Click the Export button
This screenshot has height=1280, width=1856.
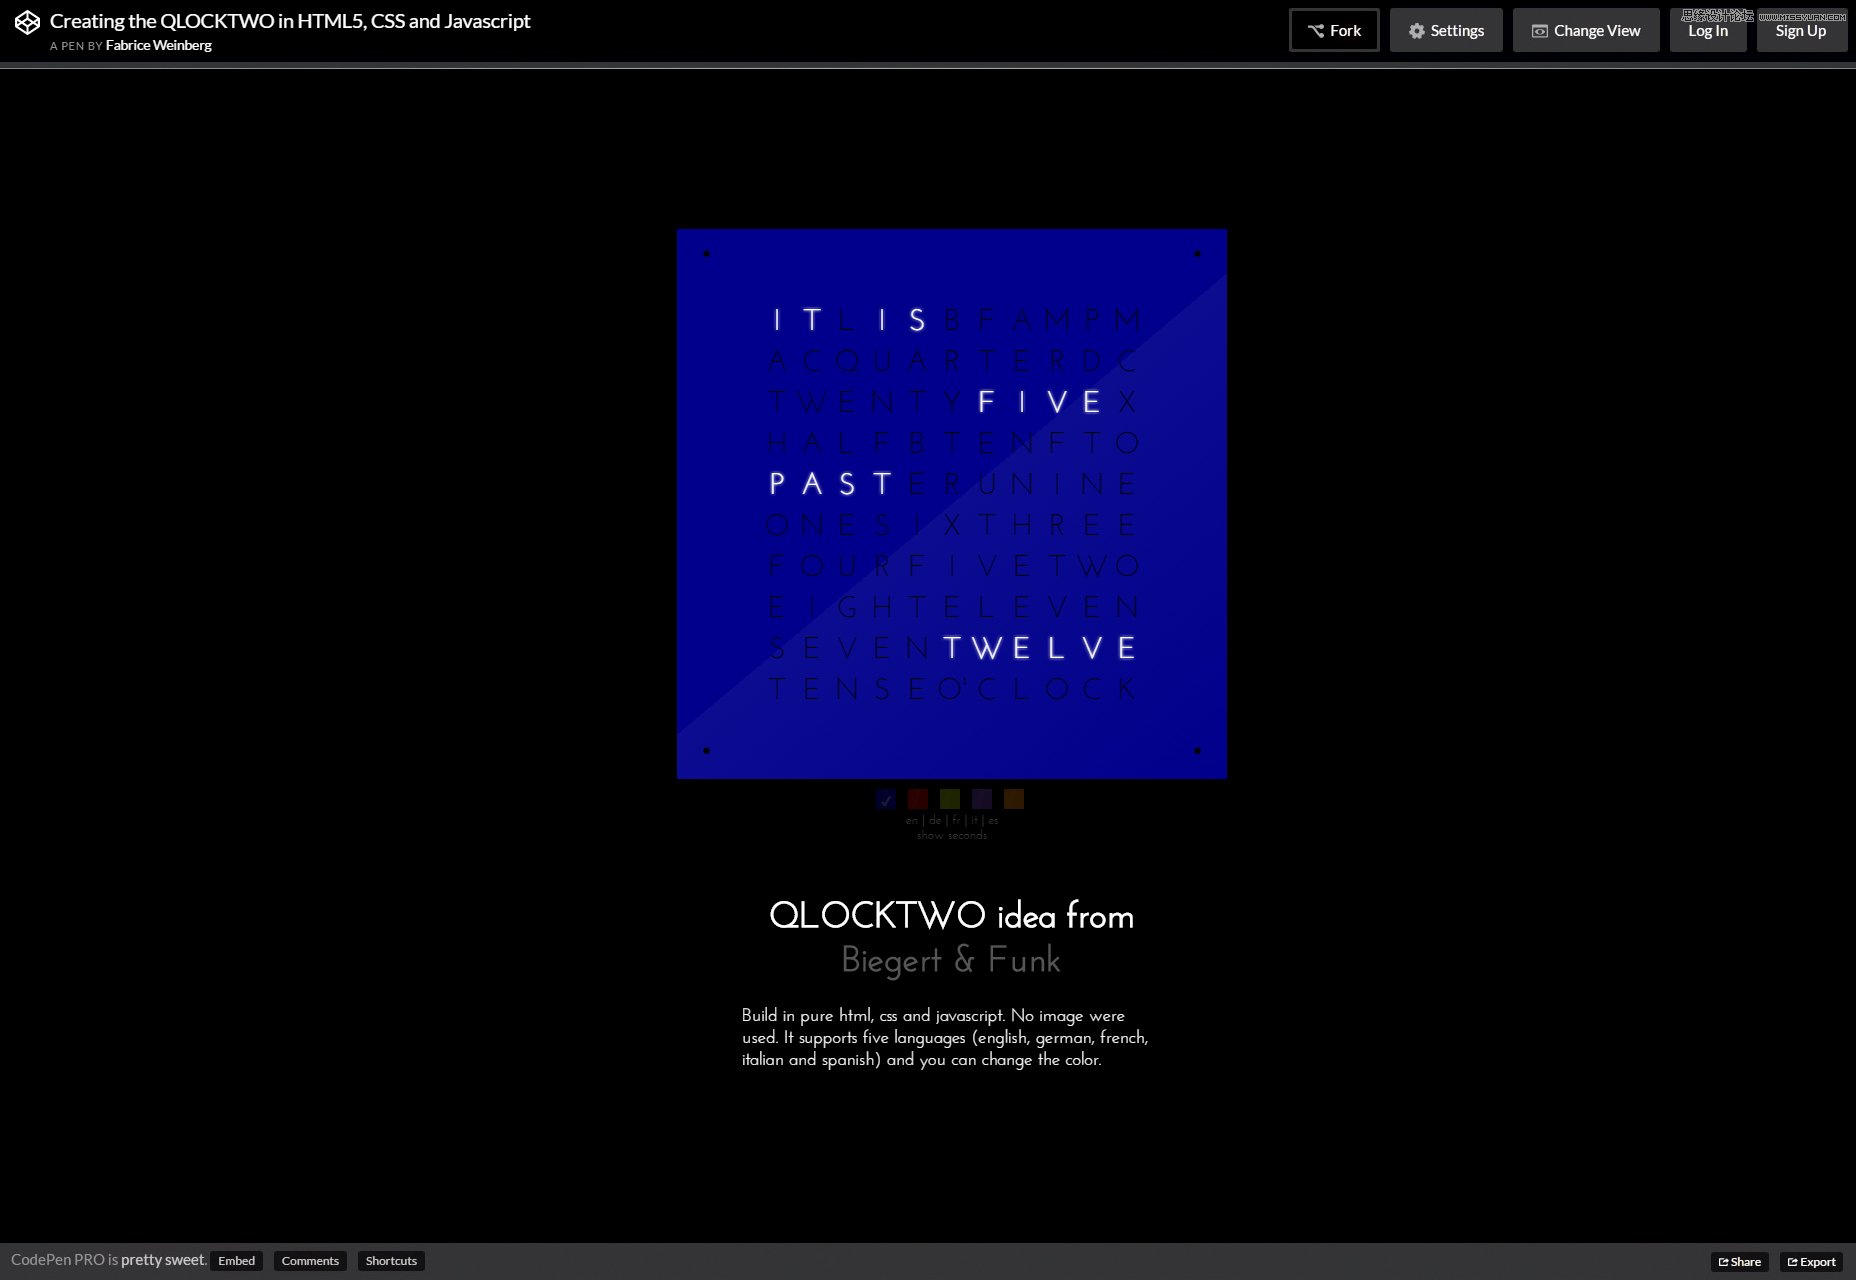[1811, 1262]
